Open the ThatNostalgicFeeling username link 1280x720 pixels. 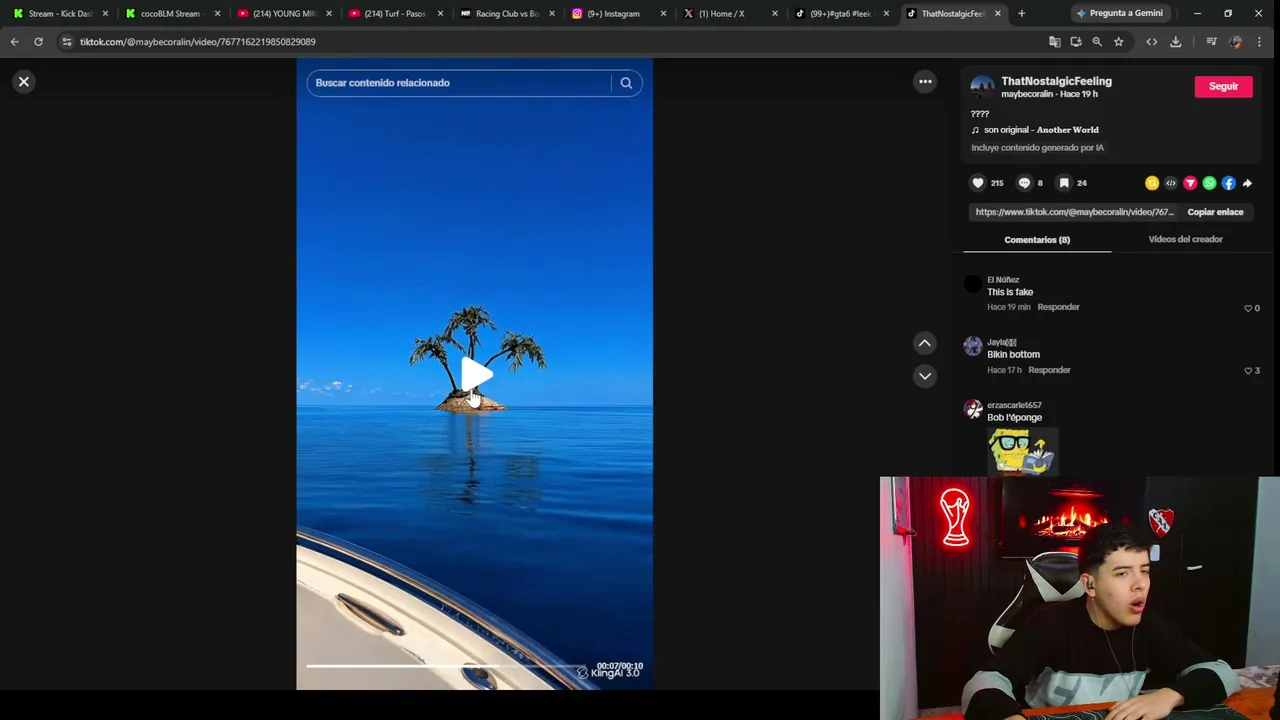click(1056, 81)
